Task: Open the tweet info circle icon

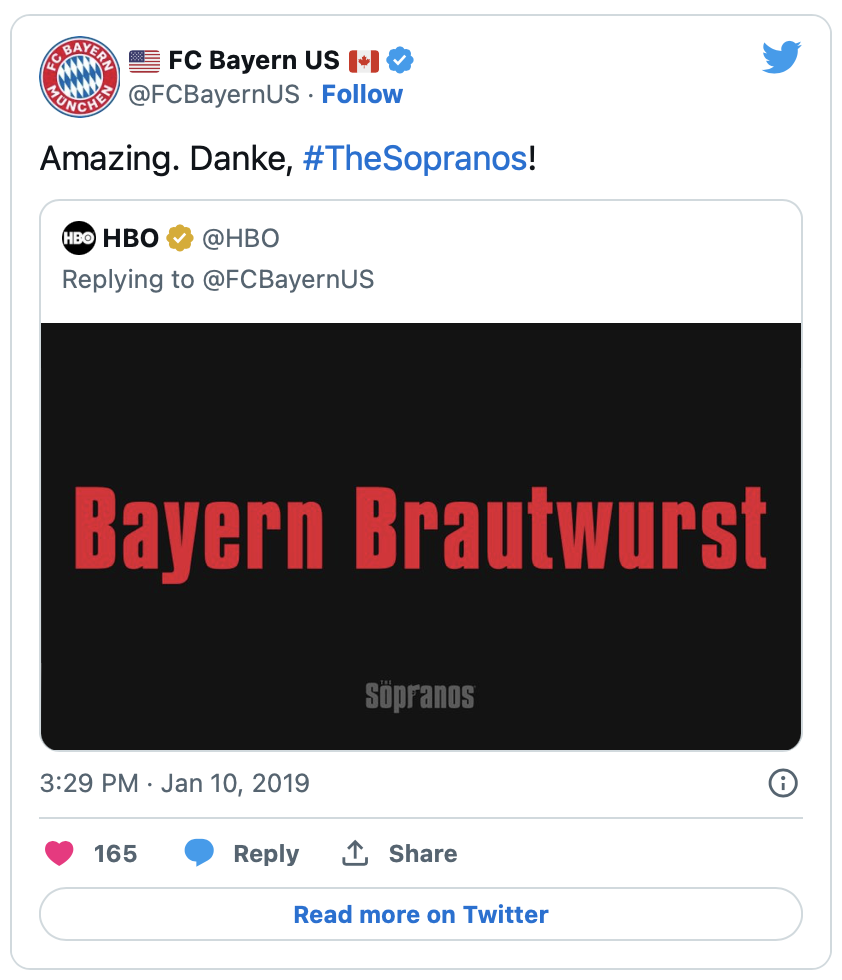Action: (783, 782)
